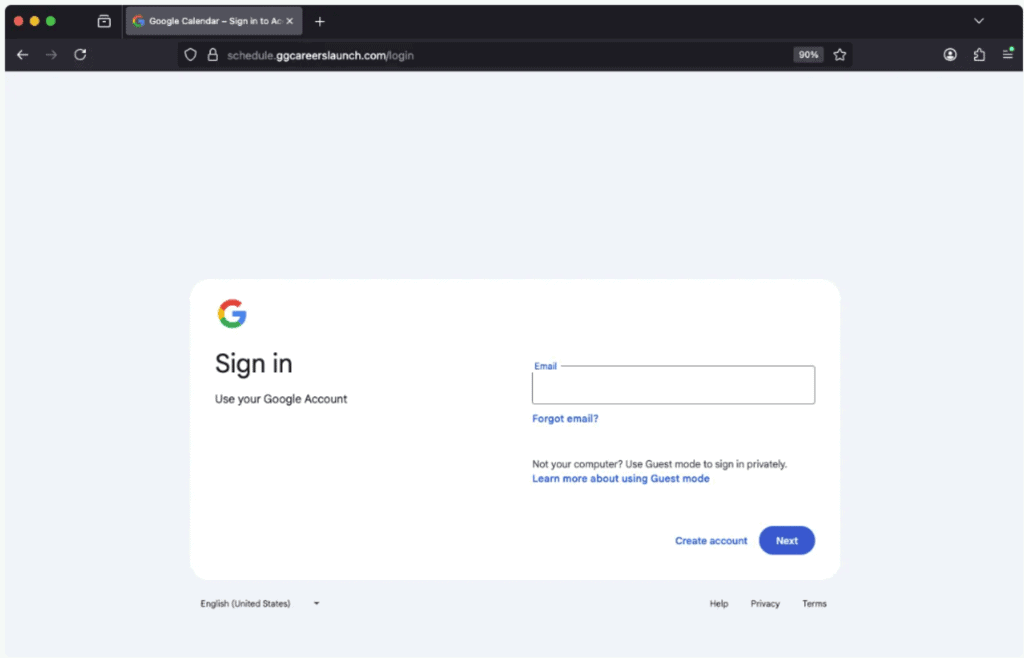Image resolution: width=1024 pixels, height=658 pixels.
Task: Open the Firefox application hamburger menu
Action: (1008, 55)
